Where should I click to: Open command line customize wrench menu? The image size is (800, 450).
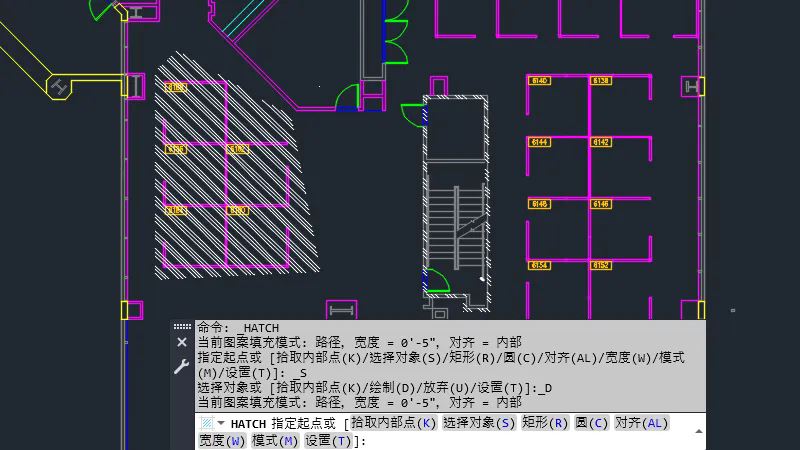coord(182,366)
